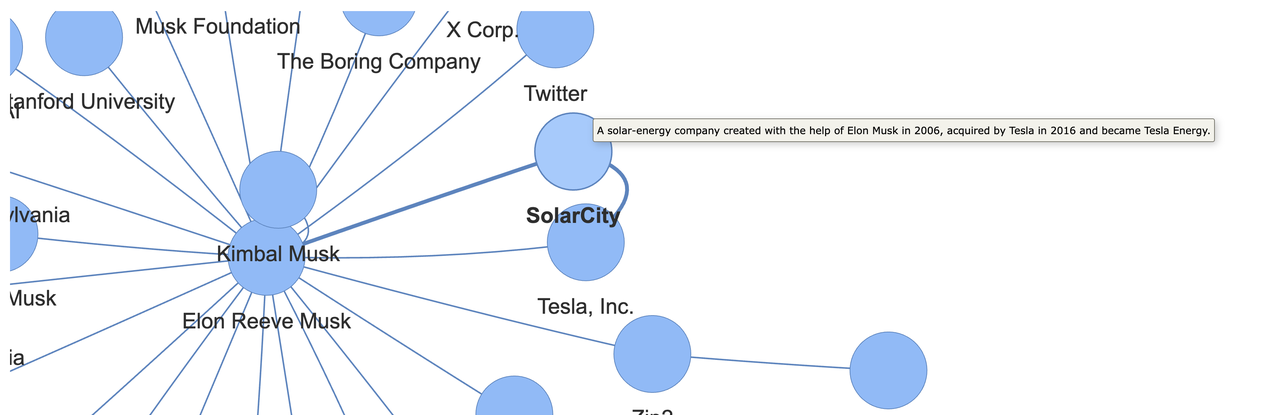This screenshot has width=1280, height=415.
Task: Click the Elon Reeve Musk label
Action: (267, 321)
